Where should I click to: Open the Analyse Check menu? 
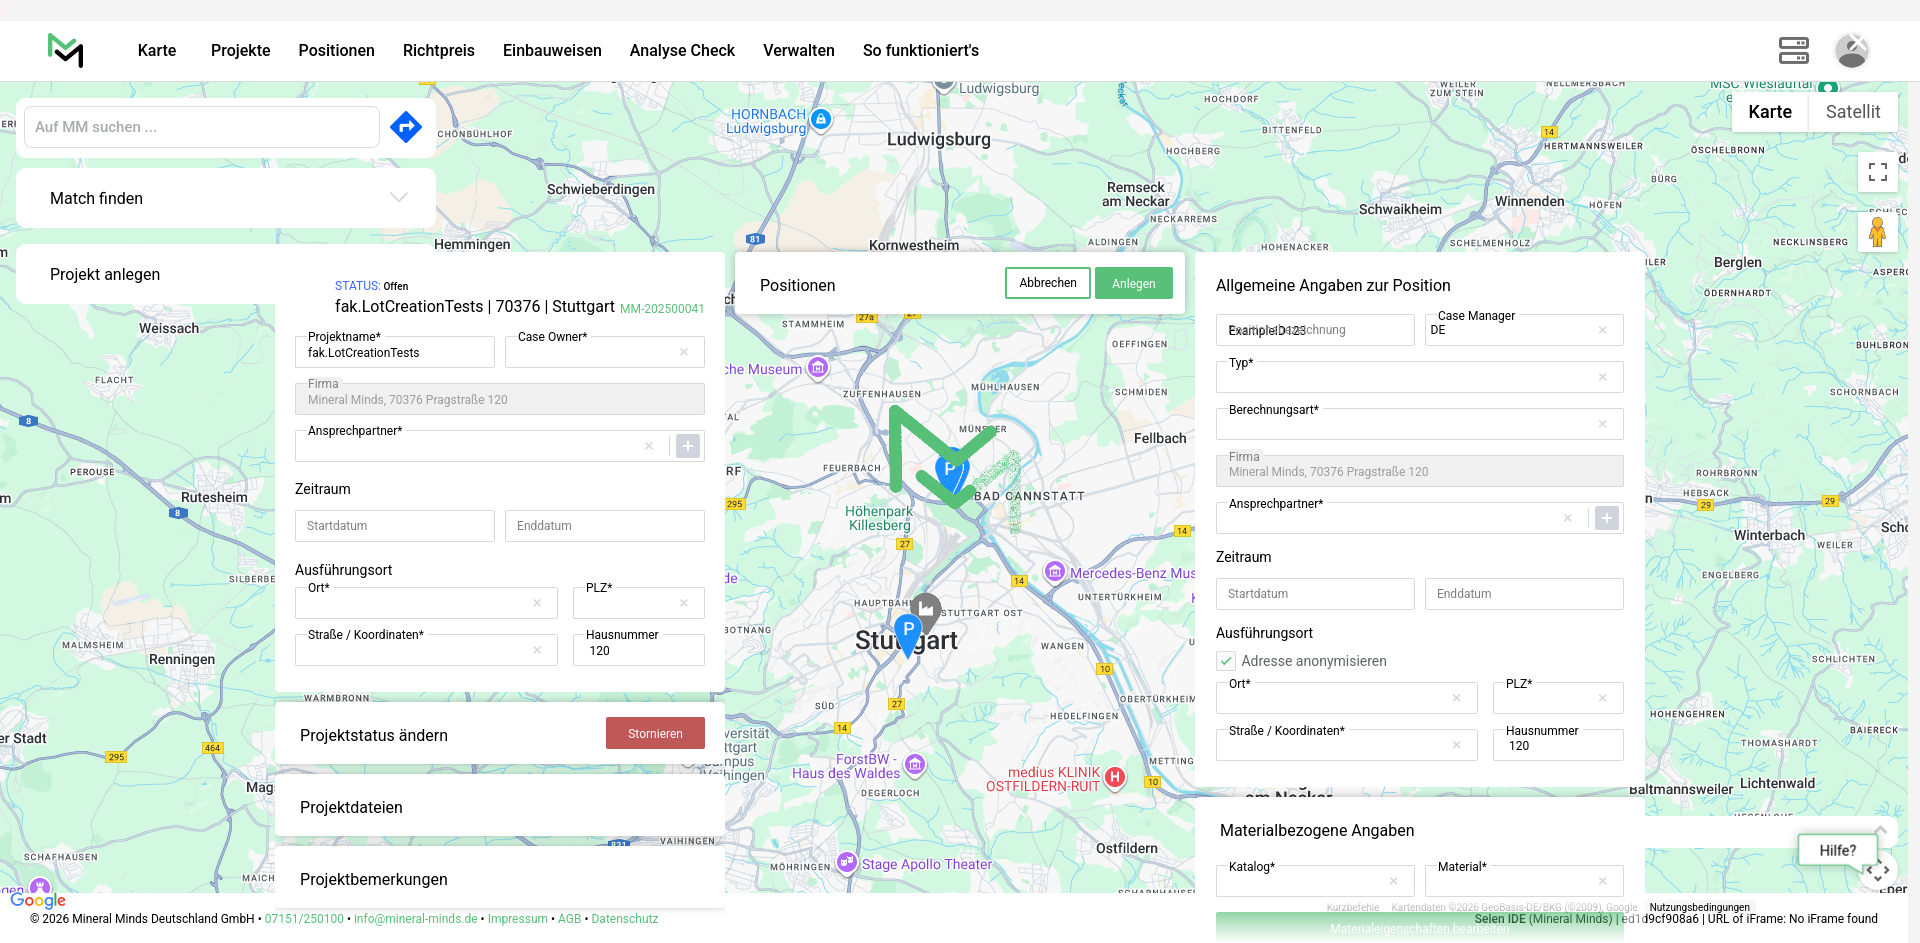click(682, 50)
